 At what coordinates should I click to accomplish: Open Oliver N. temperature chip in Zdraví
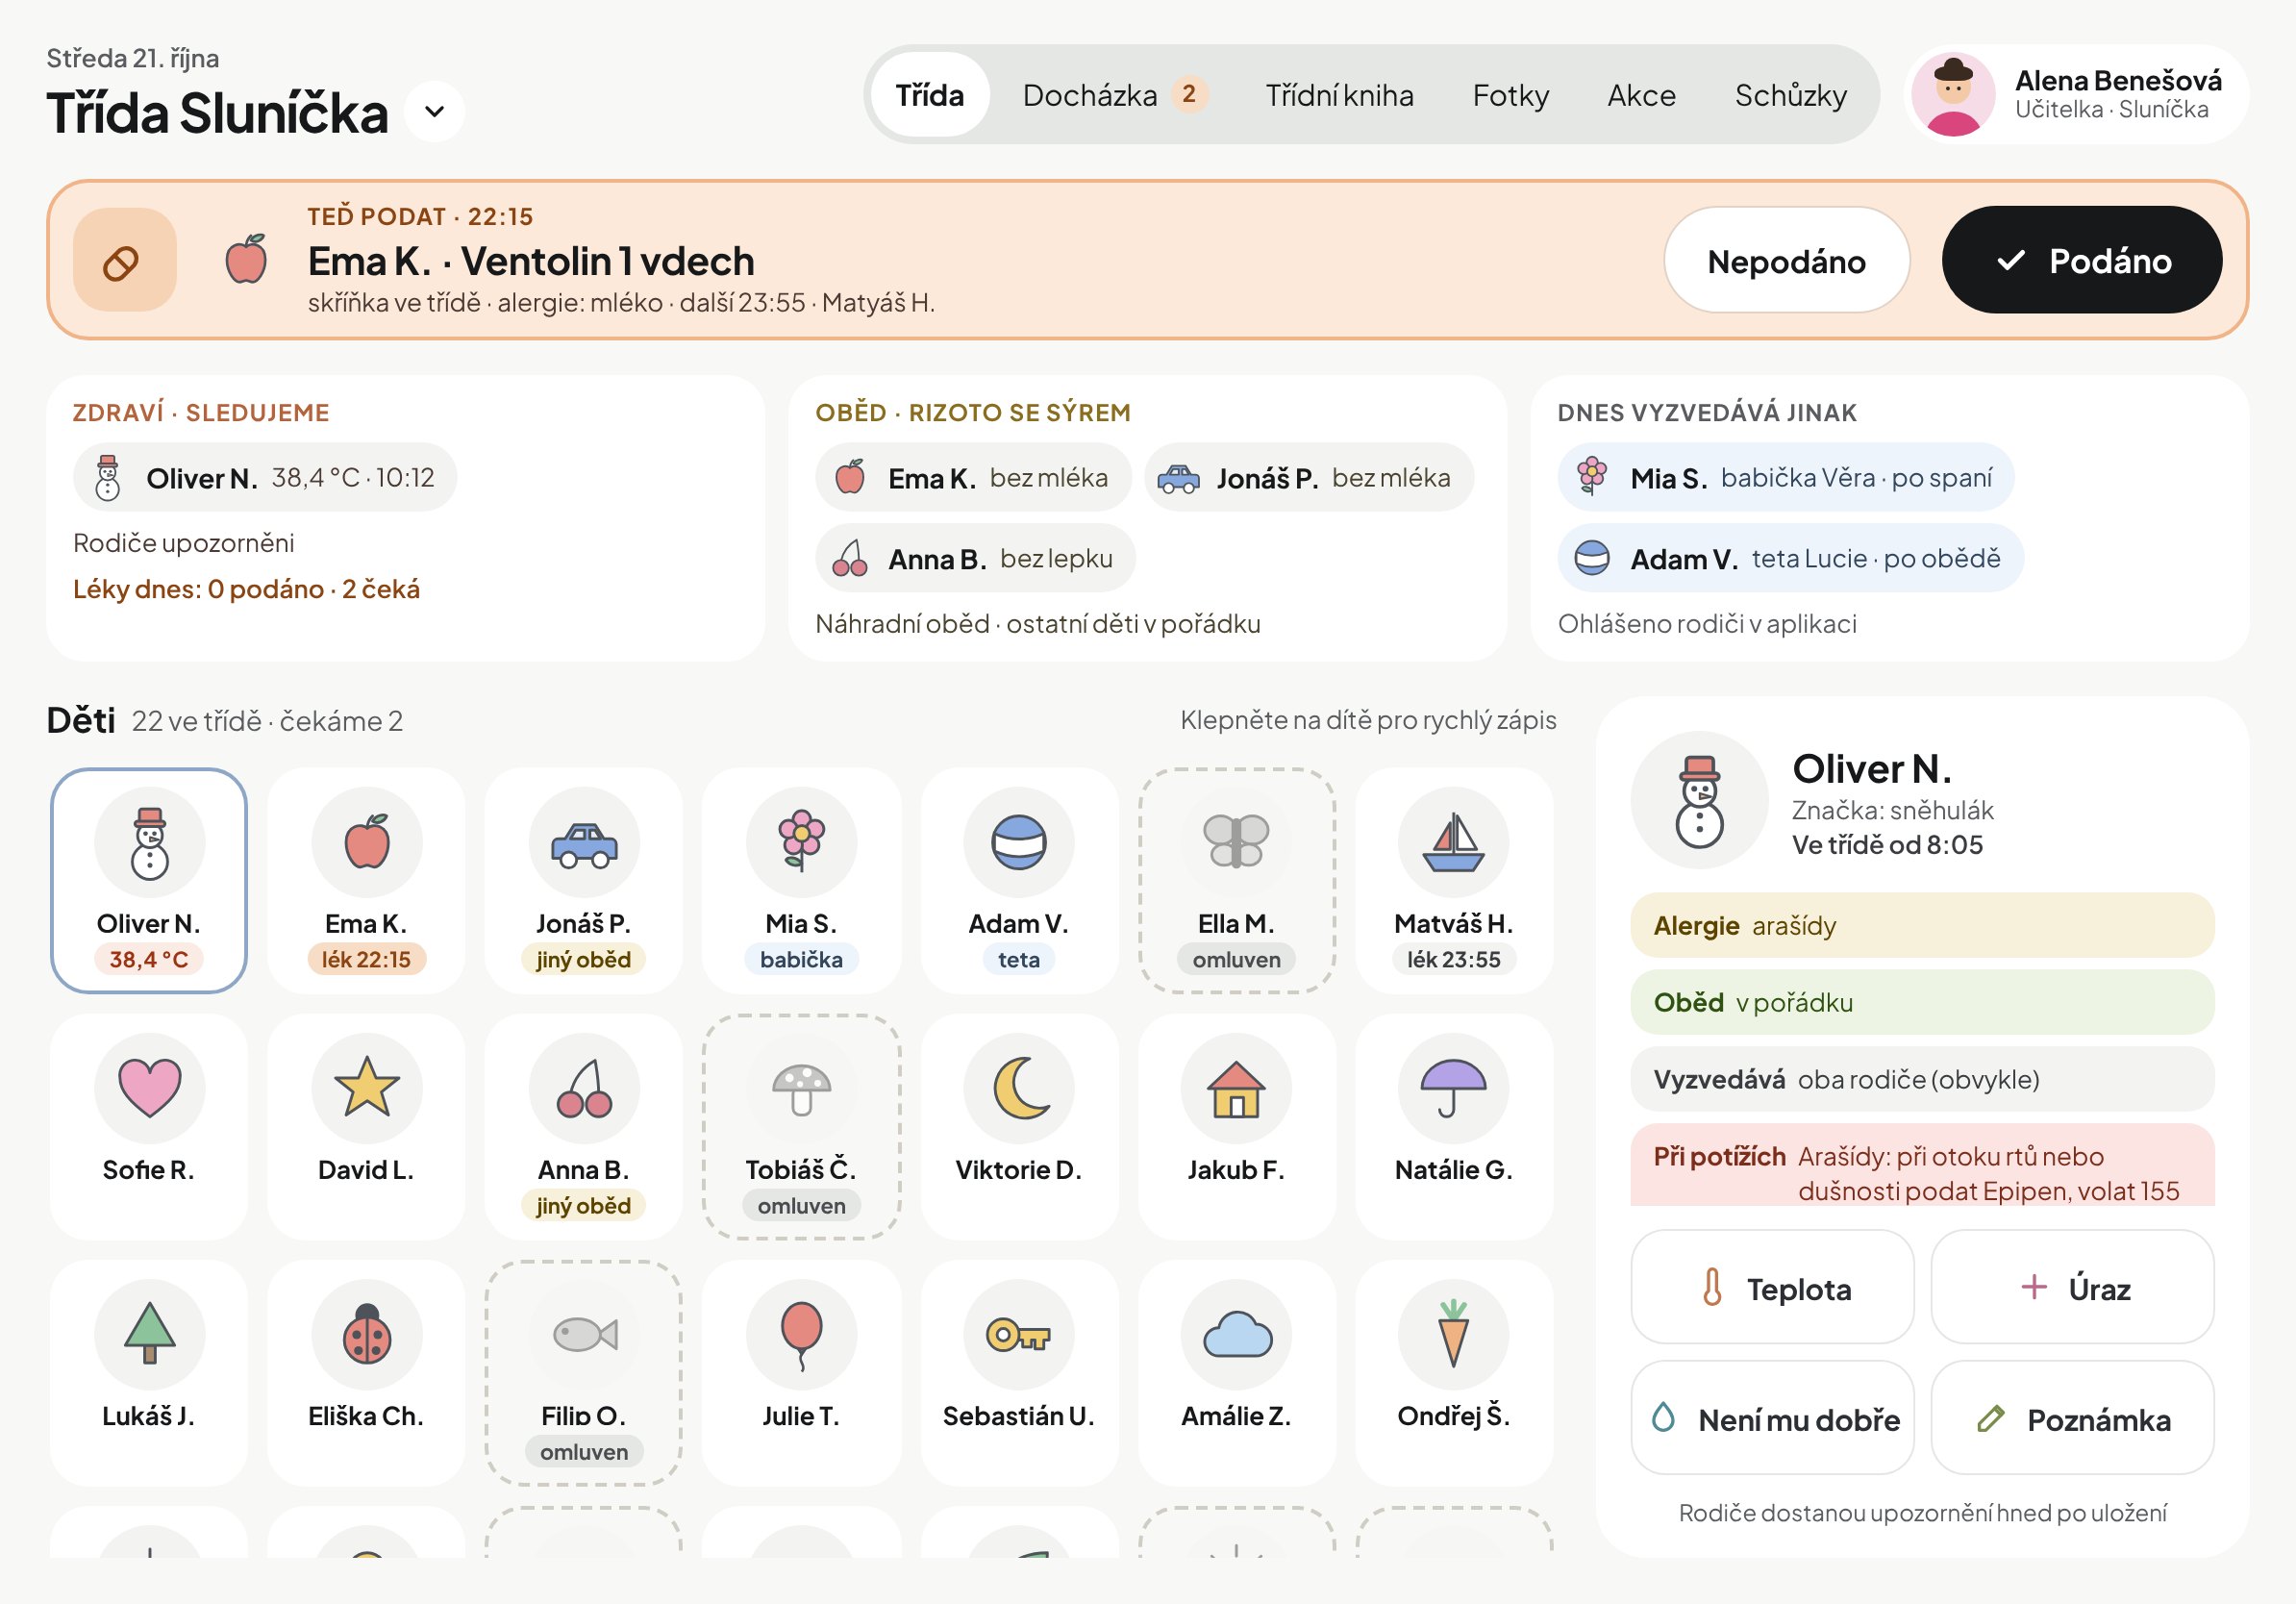click(265, 477)
